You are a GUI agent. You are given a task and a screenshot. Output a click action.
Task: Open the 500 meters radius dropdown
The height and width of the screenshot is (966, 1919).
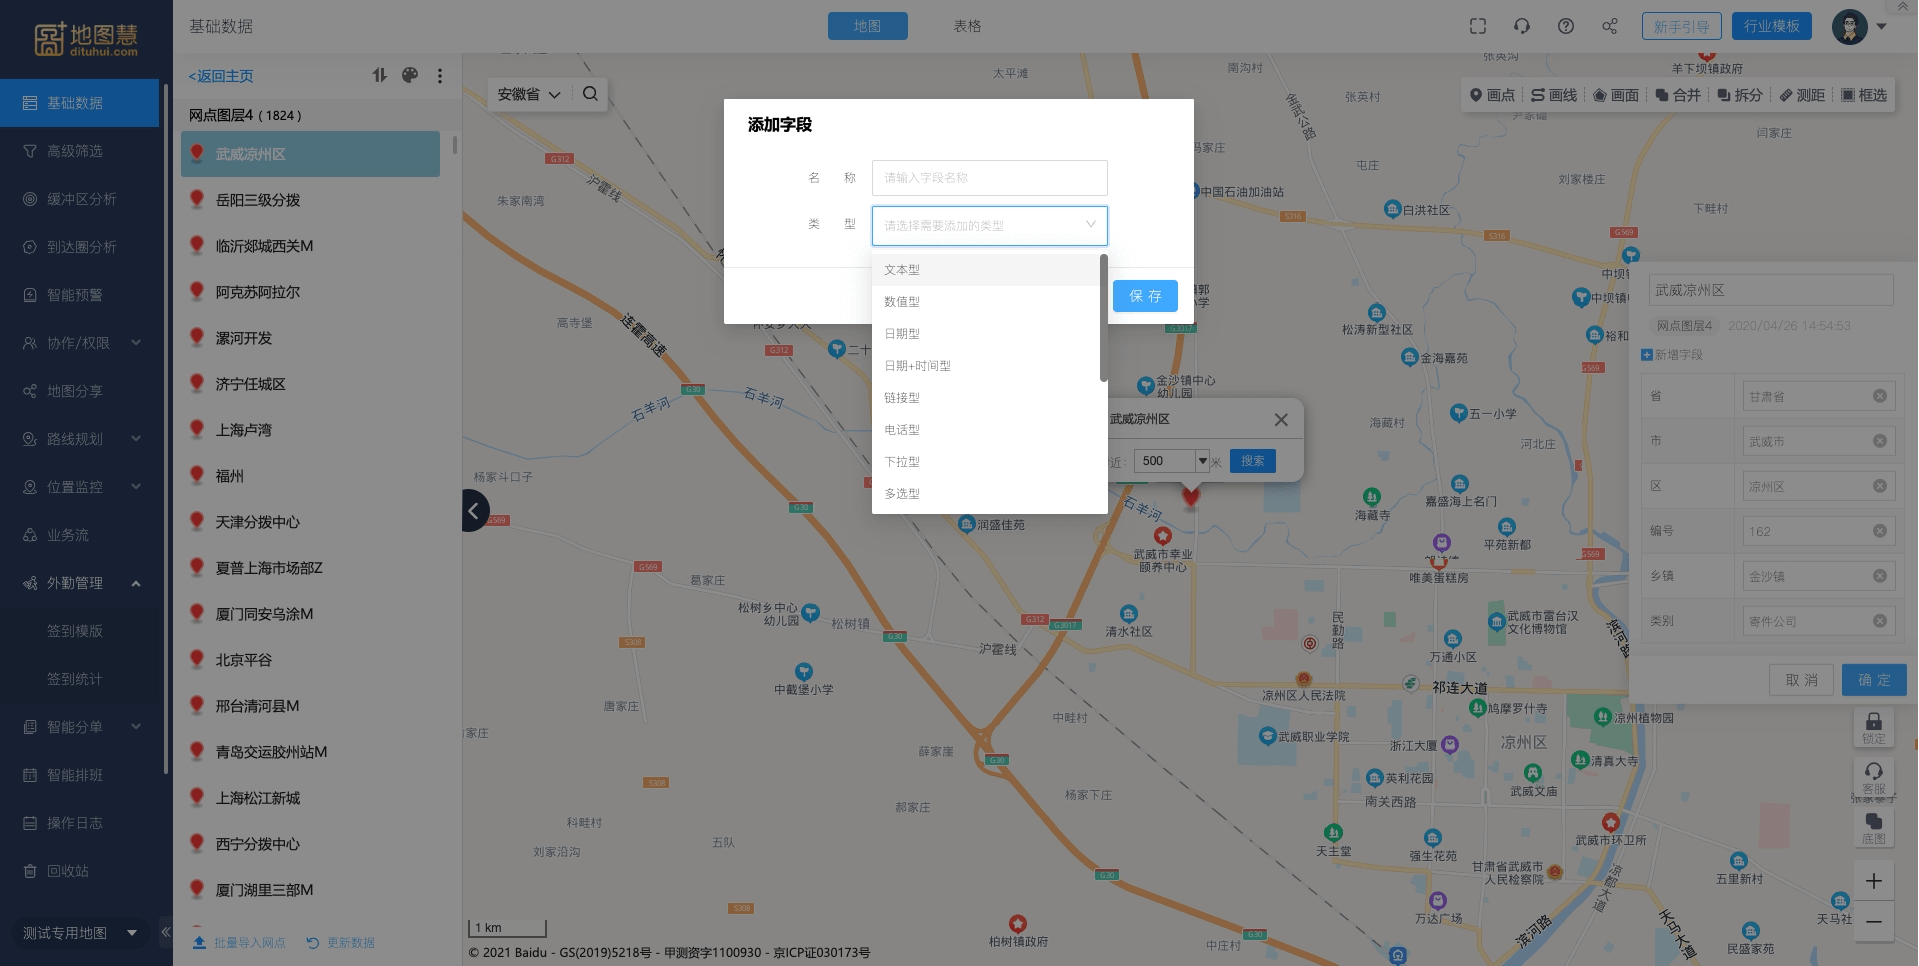point(1203,461)
